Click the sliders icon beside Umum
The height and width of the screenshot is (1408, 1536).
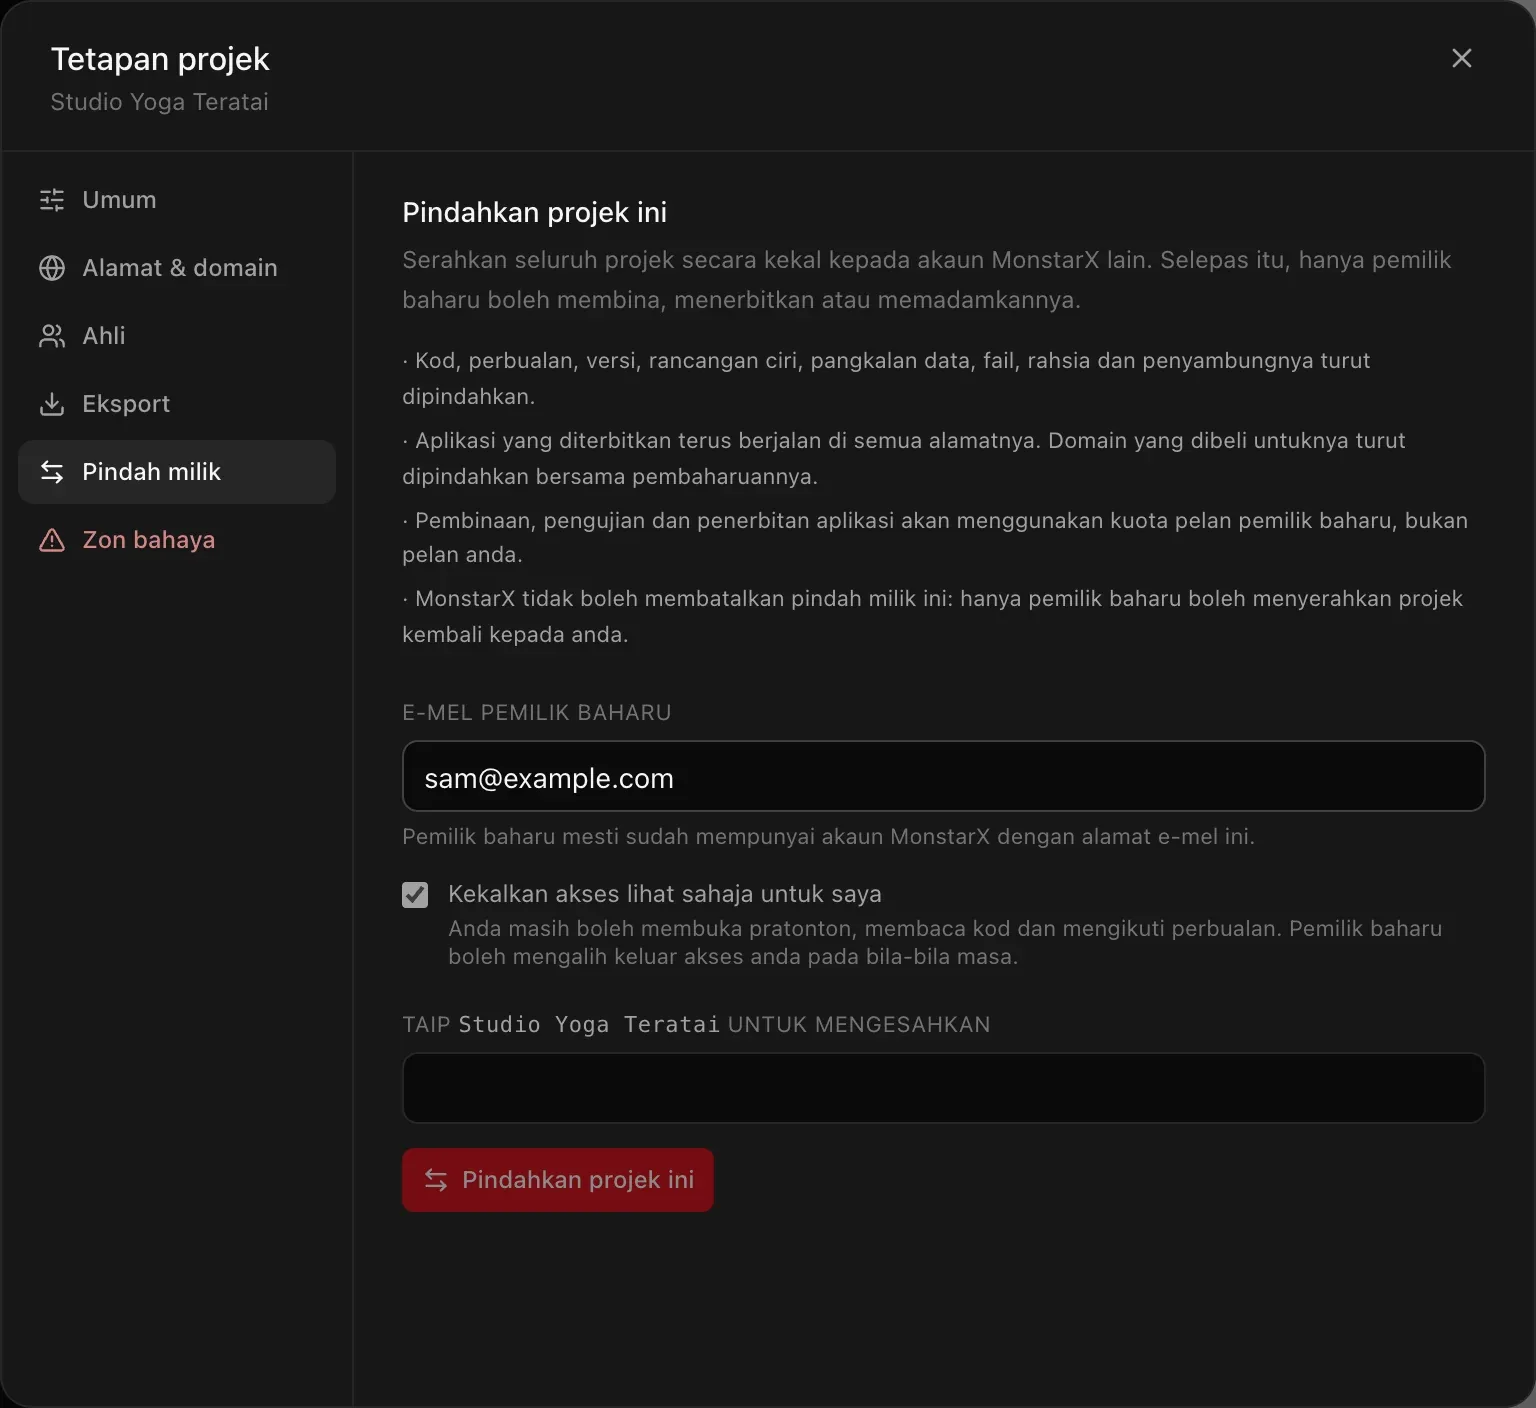coord(52,200)
